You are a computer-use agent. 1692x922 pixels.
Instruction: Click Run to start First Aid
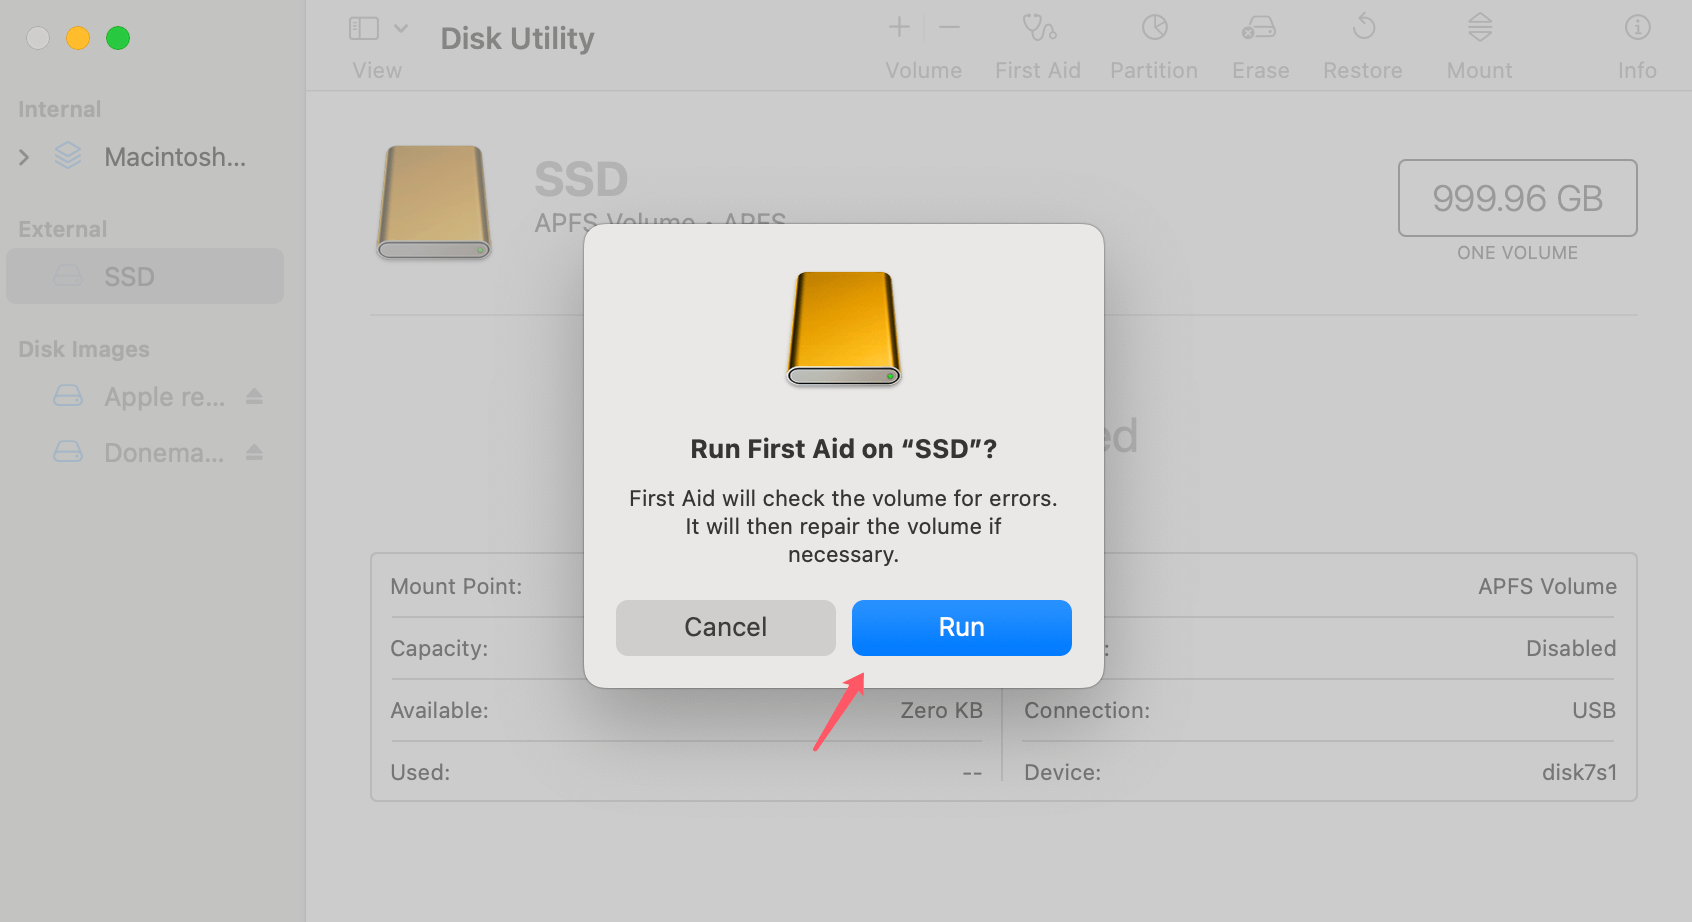pos(961,628)
